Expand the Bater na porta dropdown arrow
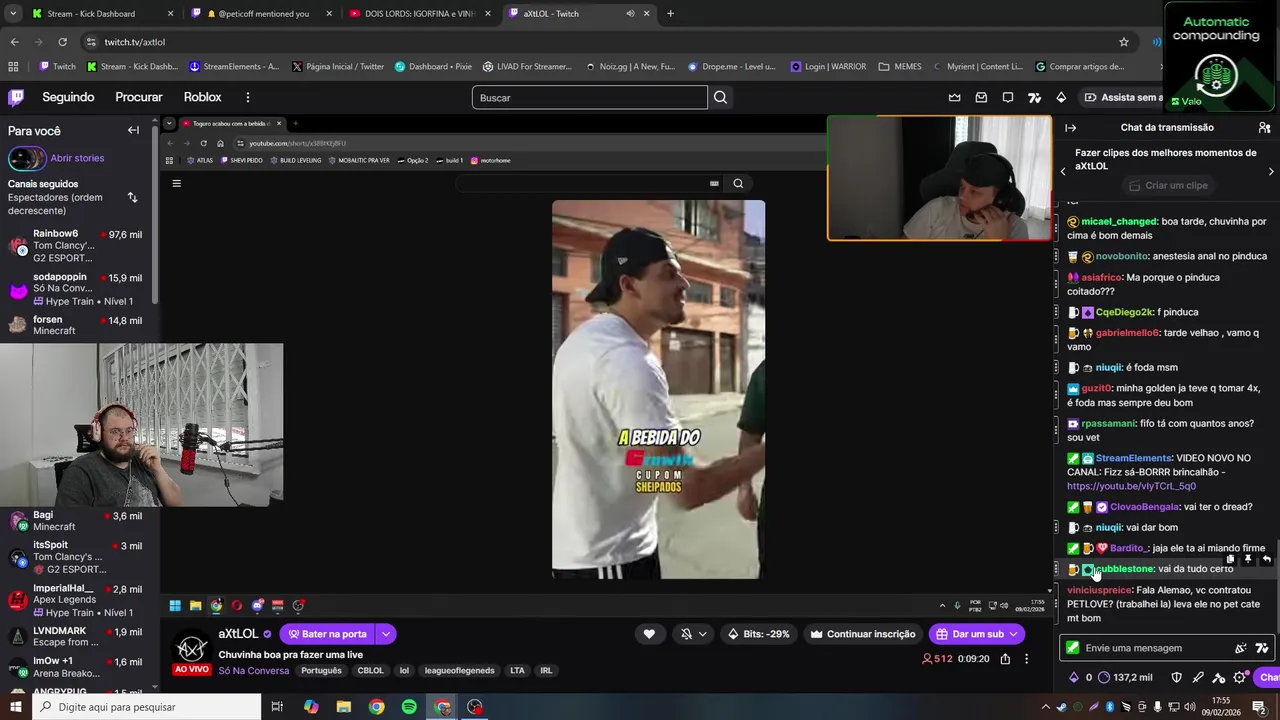The image size is (1280, 720). [x=386, y=634]
